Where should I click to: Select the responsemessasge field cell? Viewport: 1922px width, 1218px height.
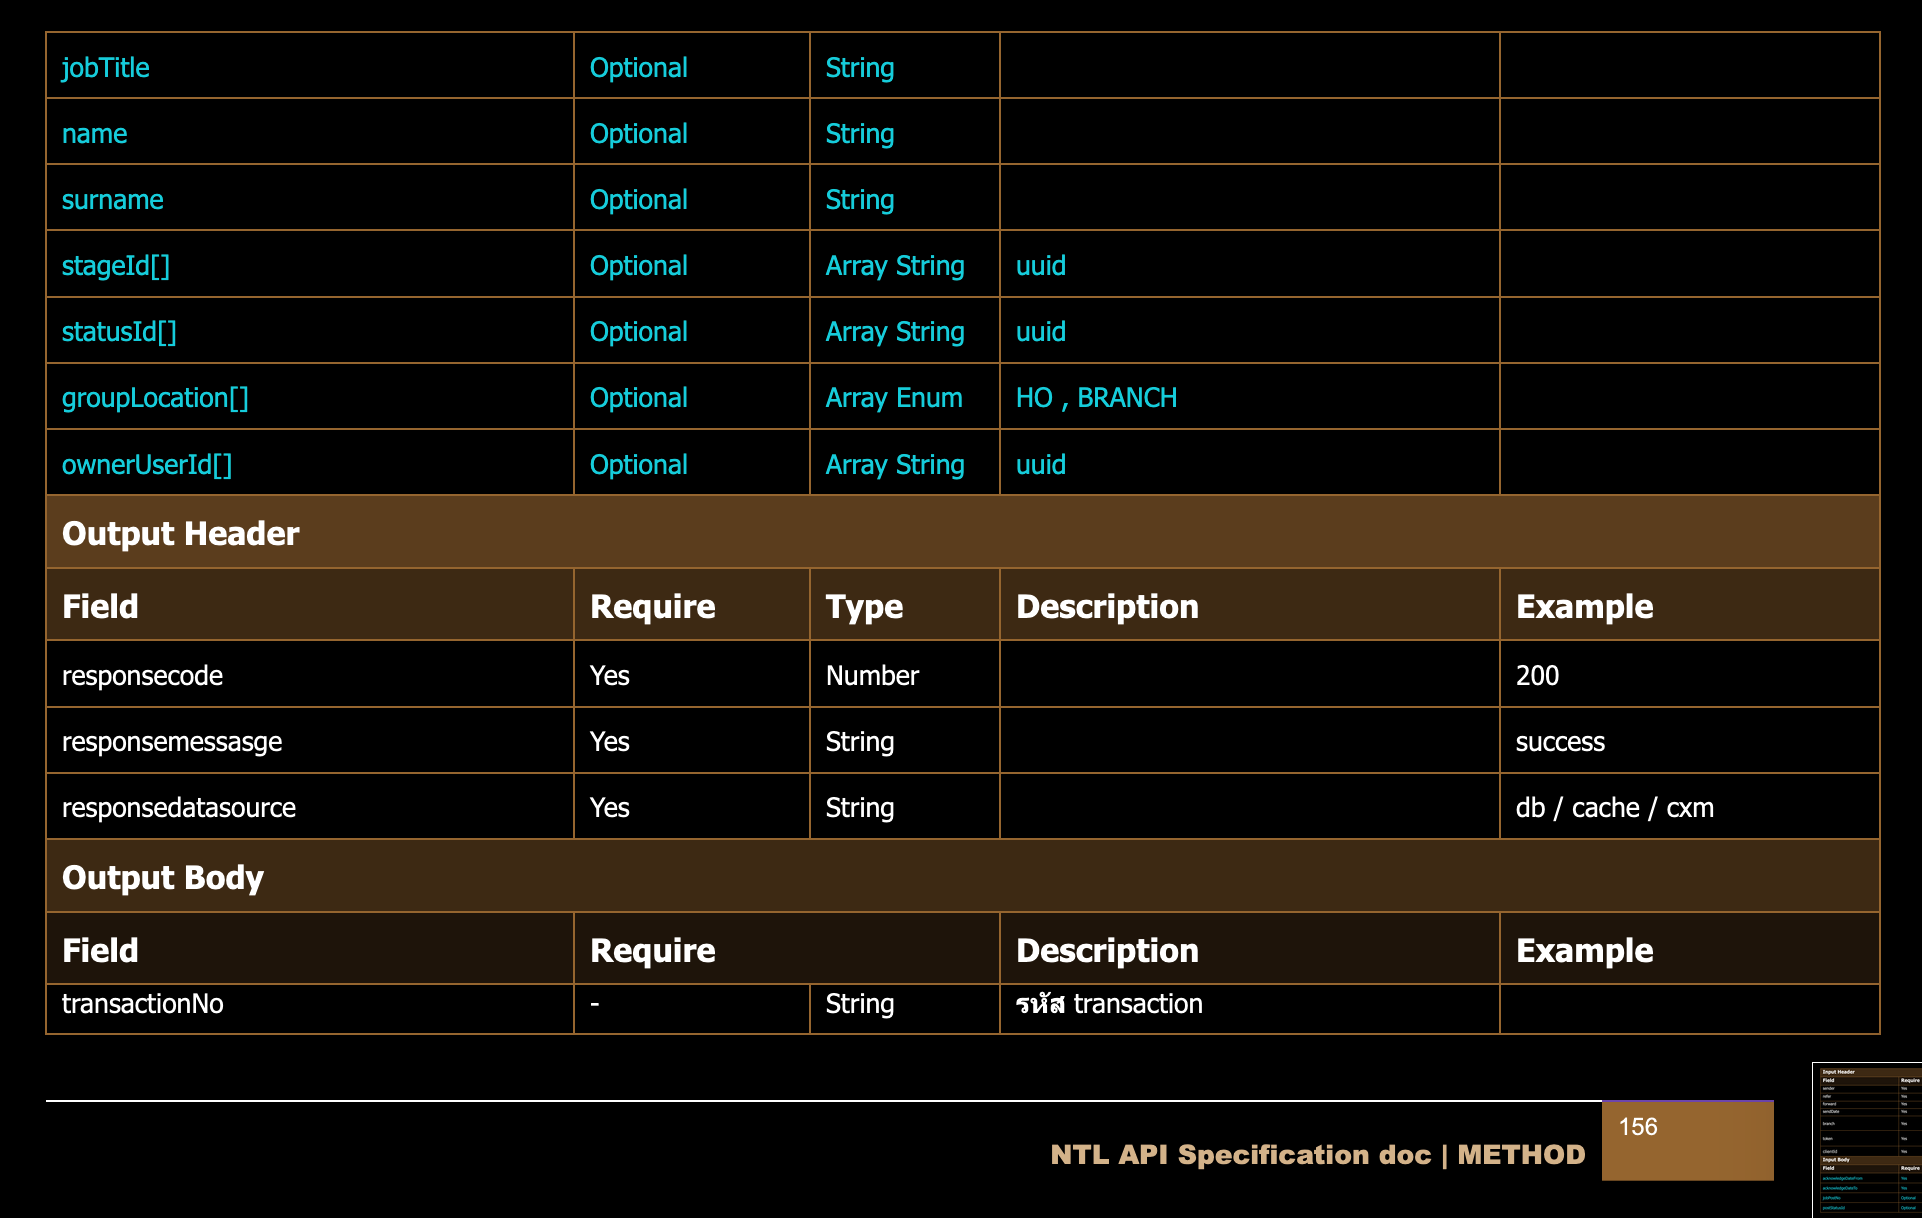172,742
